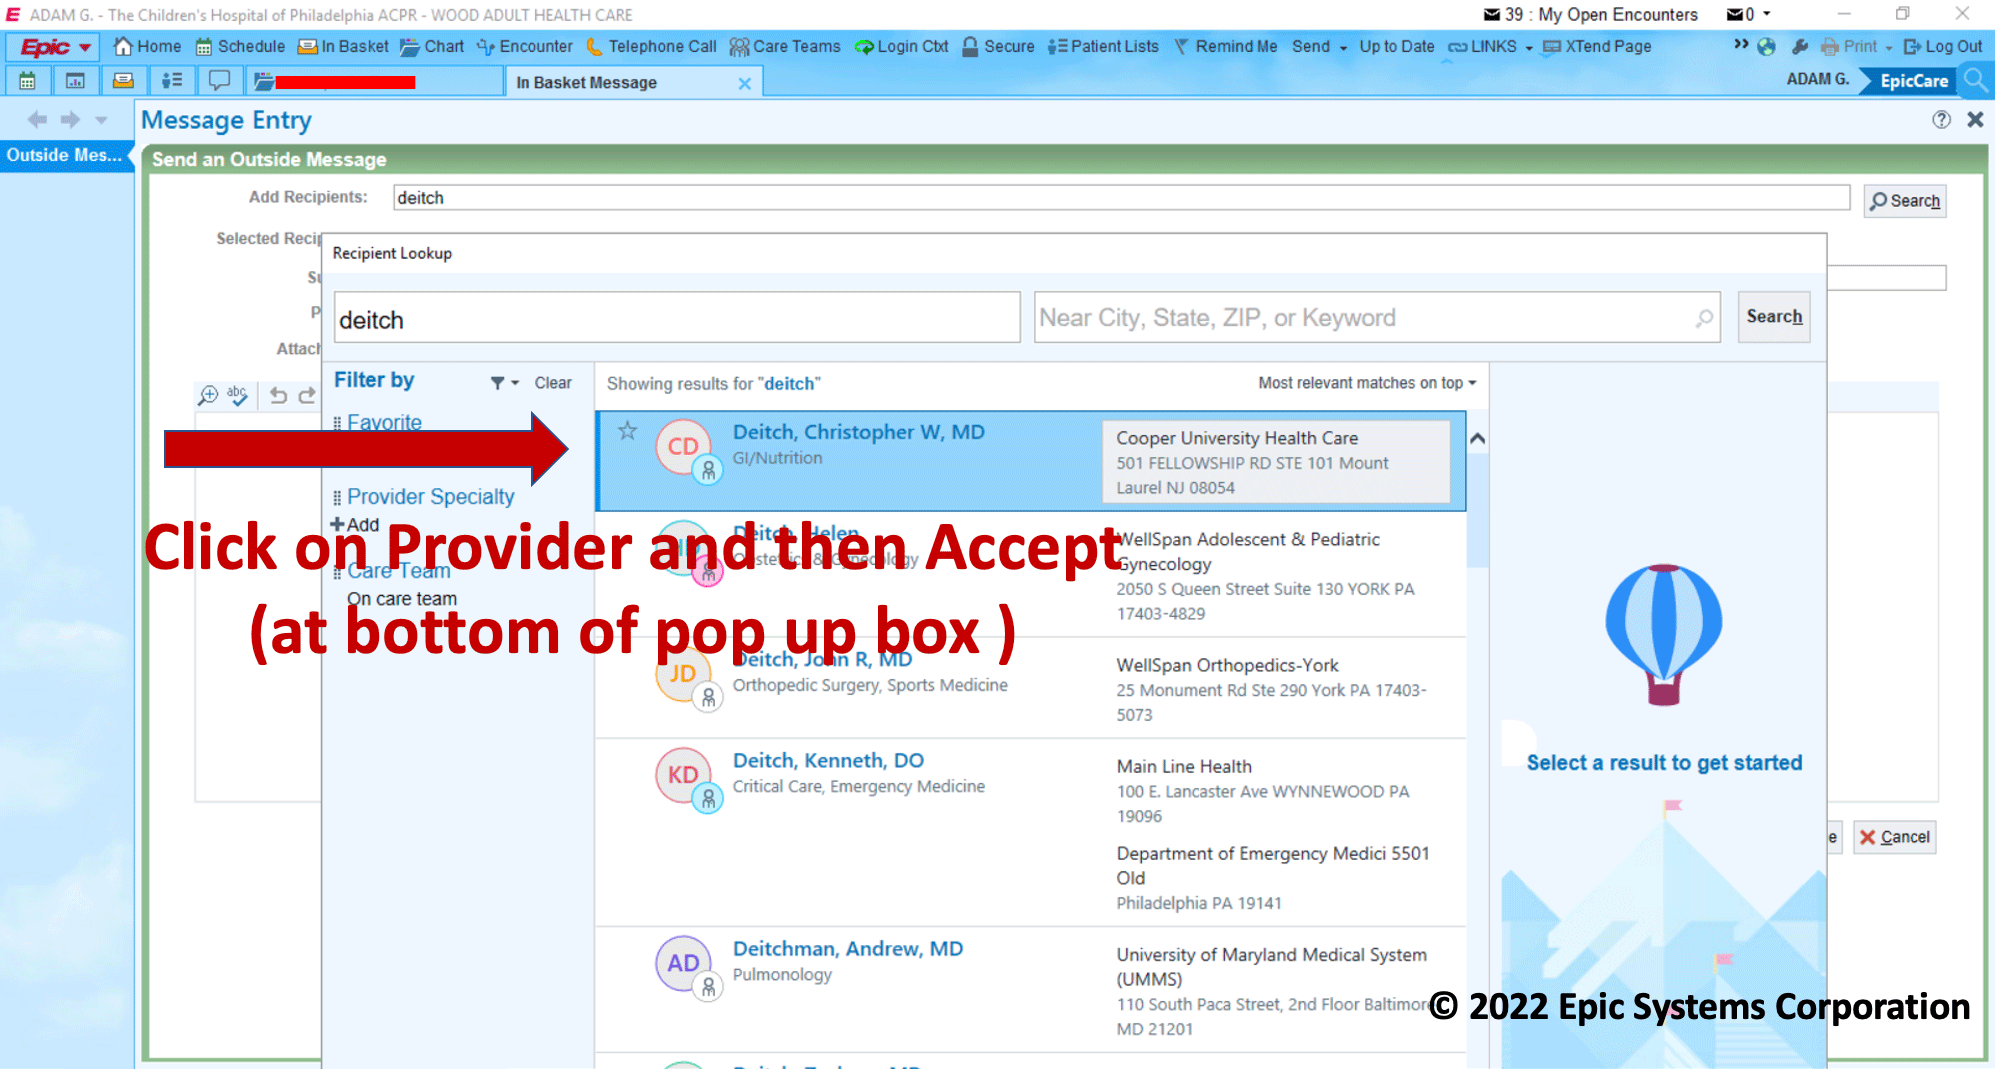Select Deitch, Christopher W, MD result
Image resolution: width=1995 pixels, height=1069 pixels.
tap(1031, 461)
